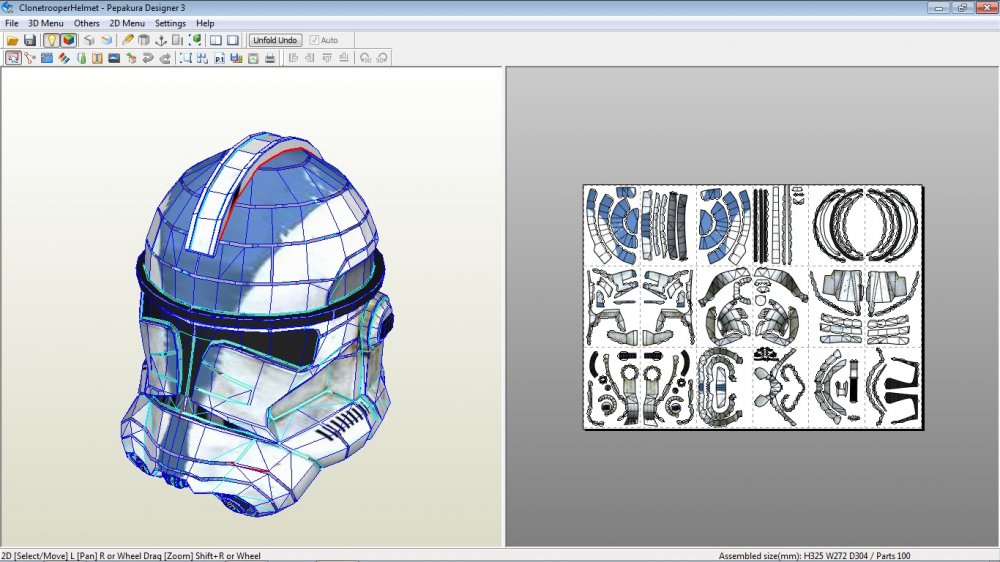This screenshot has height=562, width=1000.
Task: Click the green cube selection icon
Action: tap(195, 40)
